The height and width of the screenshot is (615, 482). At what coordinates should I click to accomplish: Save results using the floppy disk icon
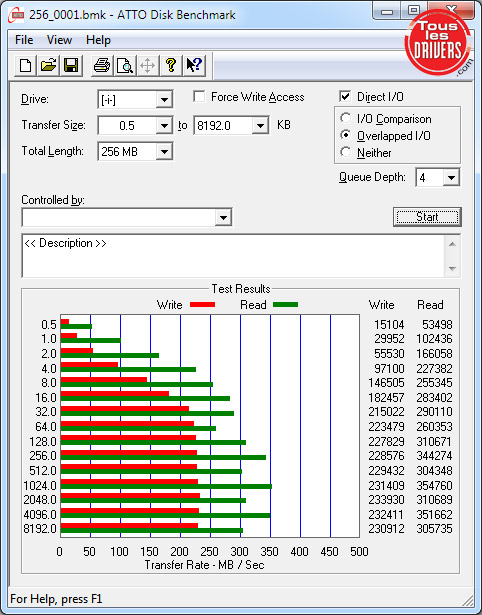[x=71, y=65]
